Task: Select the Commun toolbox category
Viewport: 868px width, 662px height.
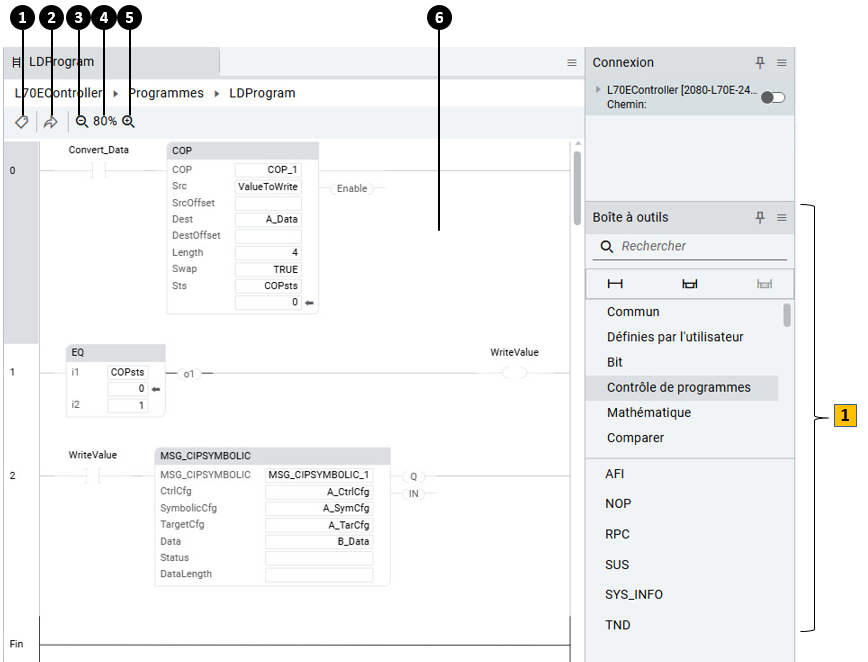Action: pos(633,312)
